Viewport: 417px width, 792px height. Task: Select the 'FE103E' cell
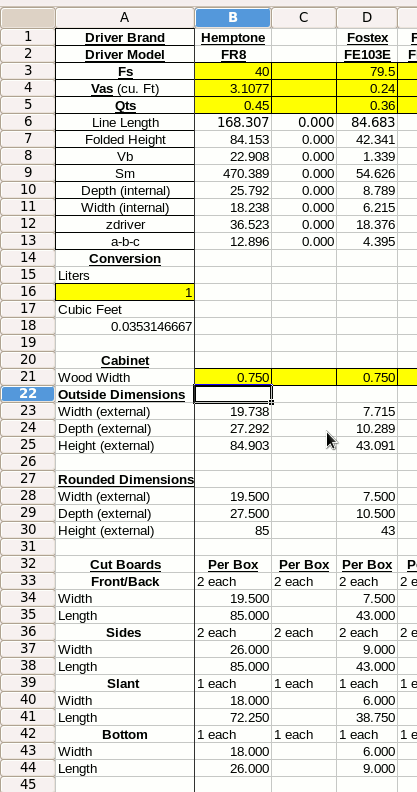[x=367, y=55]
